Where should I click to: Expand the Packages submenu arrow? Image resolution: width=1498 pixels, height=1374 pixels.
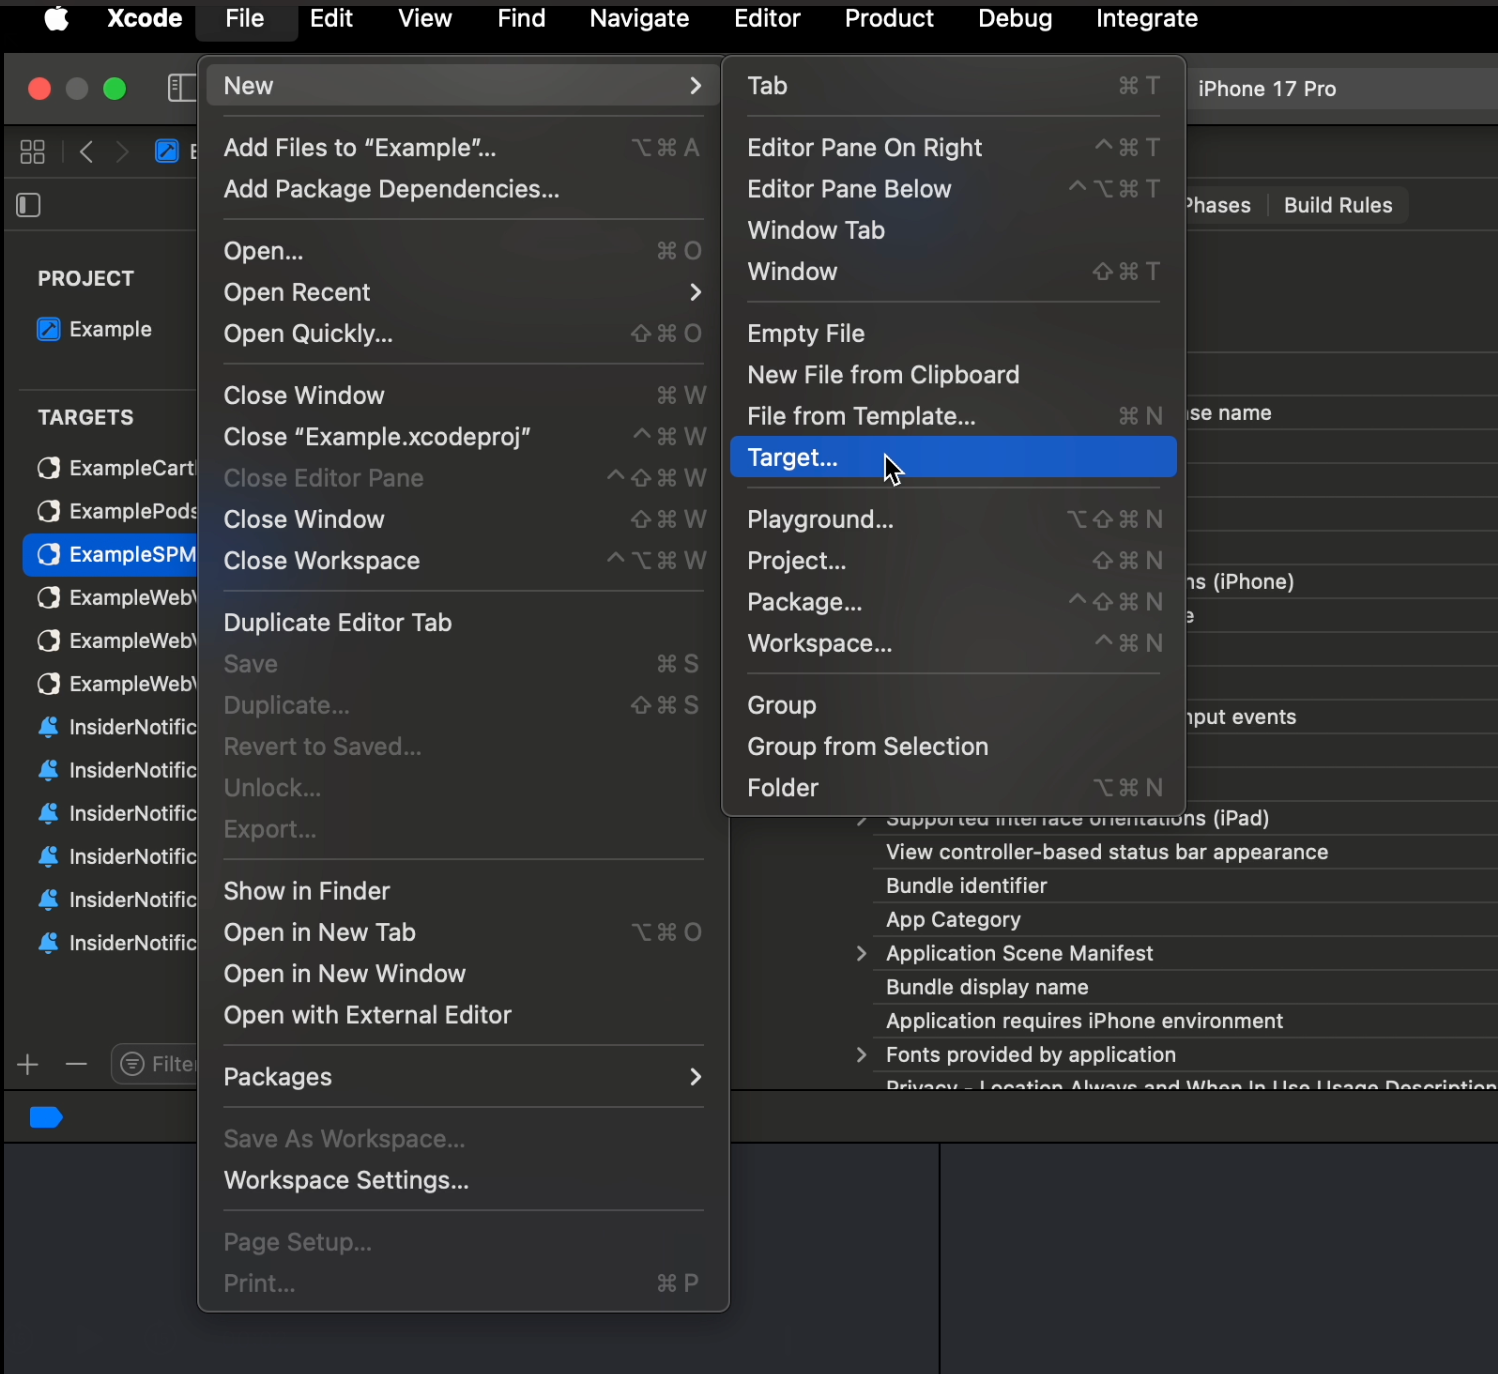pos(695,1077)
